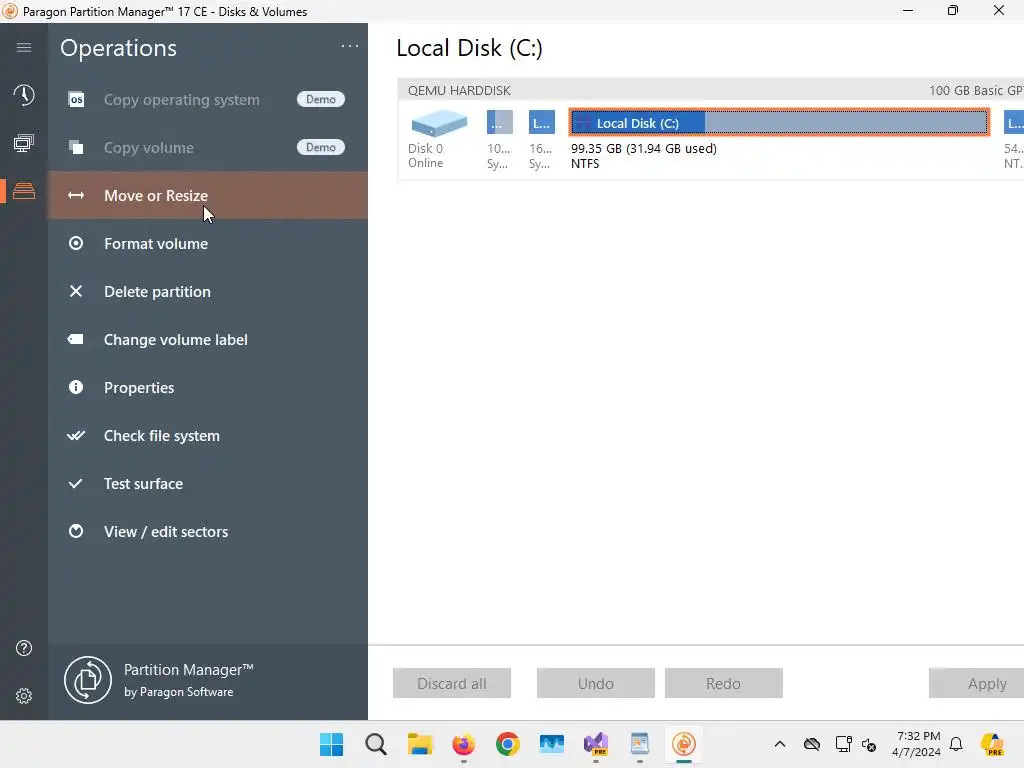
Task: Open the hamburger menu in sidebar
Action: click(24, 47)
